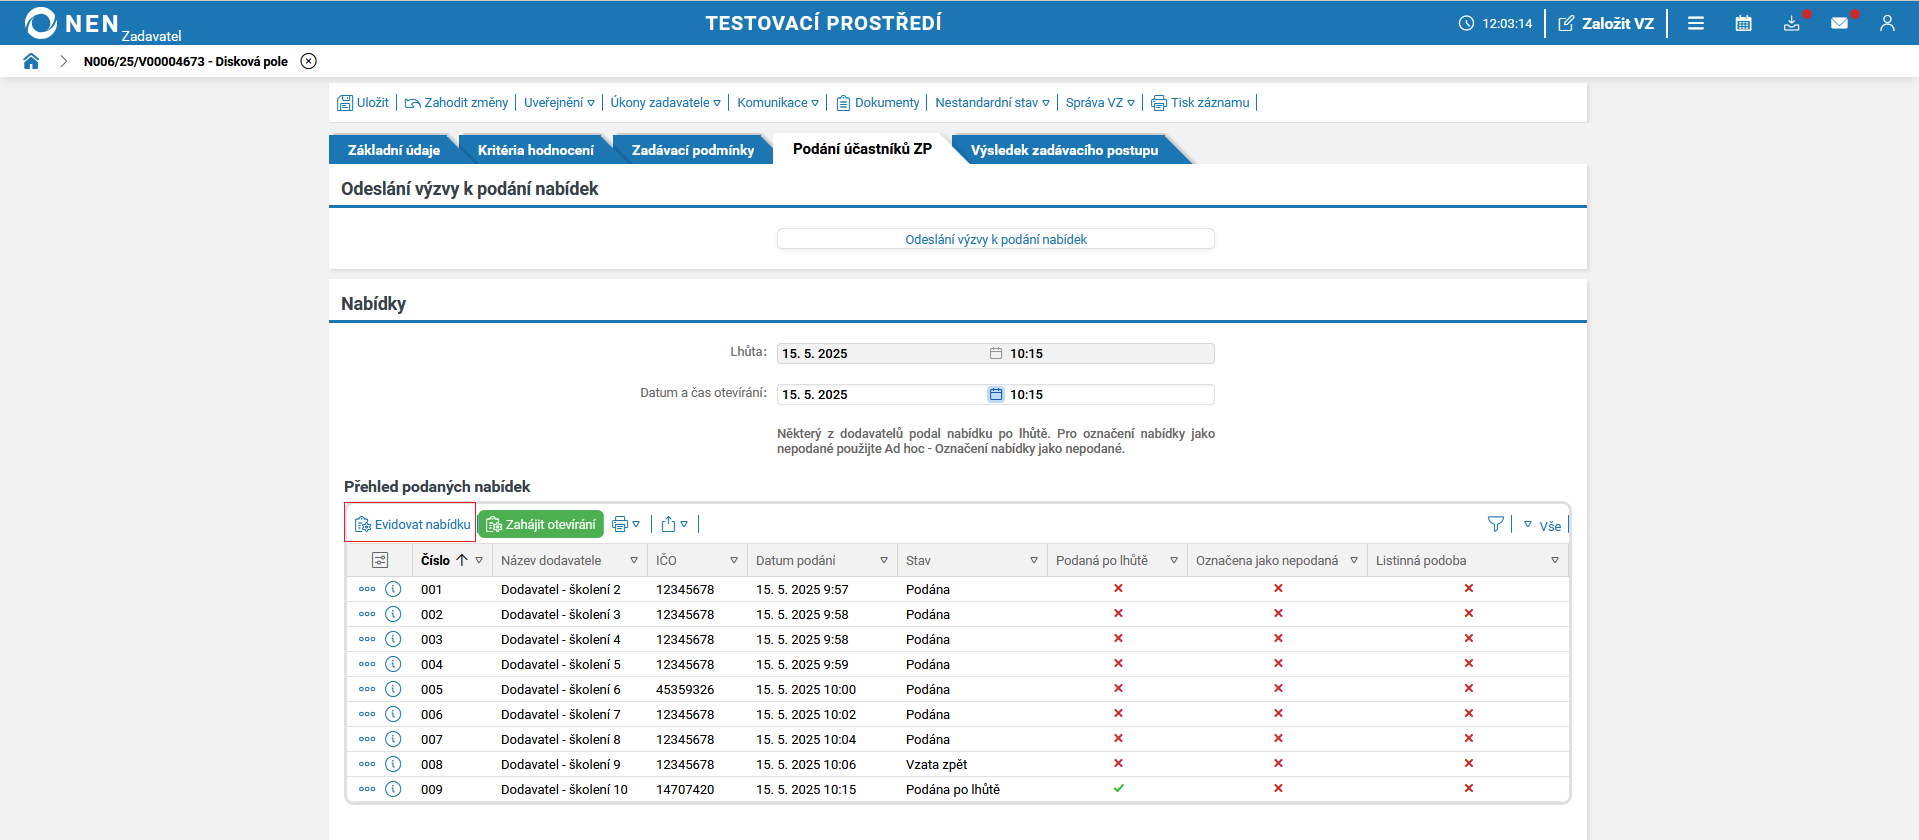Open export dropdown in offers toolbar
The height and width of the screenshot is (840, 1919).
click(x=675, y=524)
